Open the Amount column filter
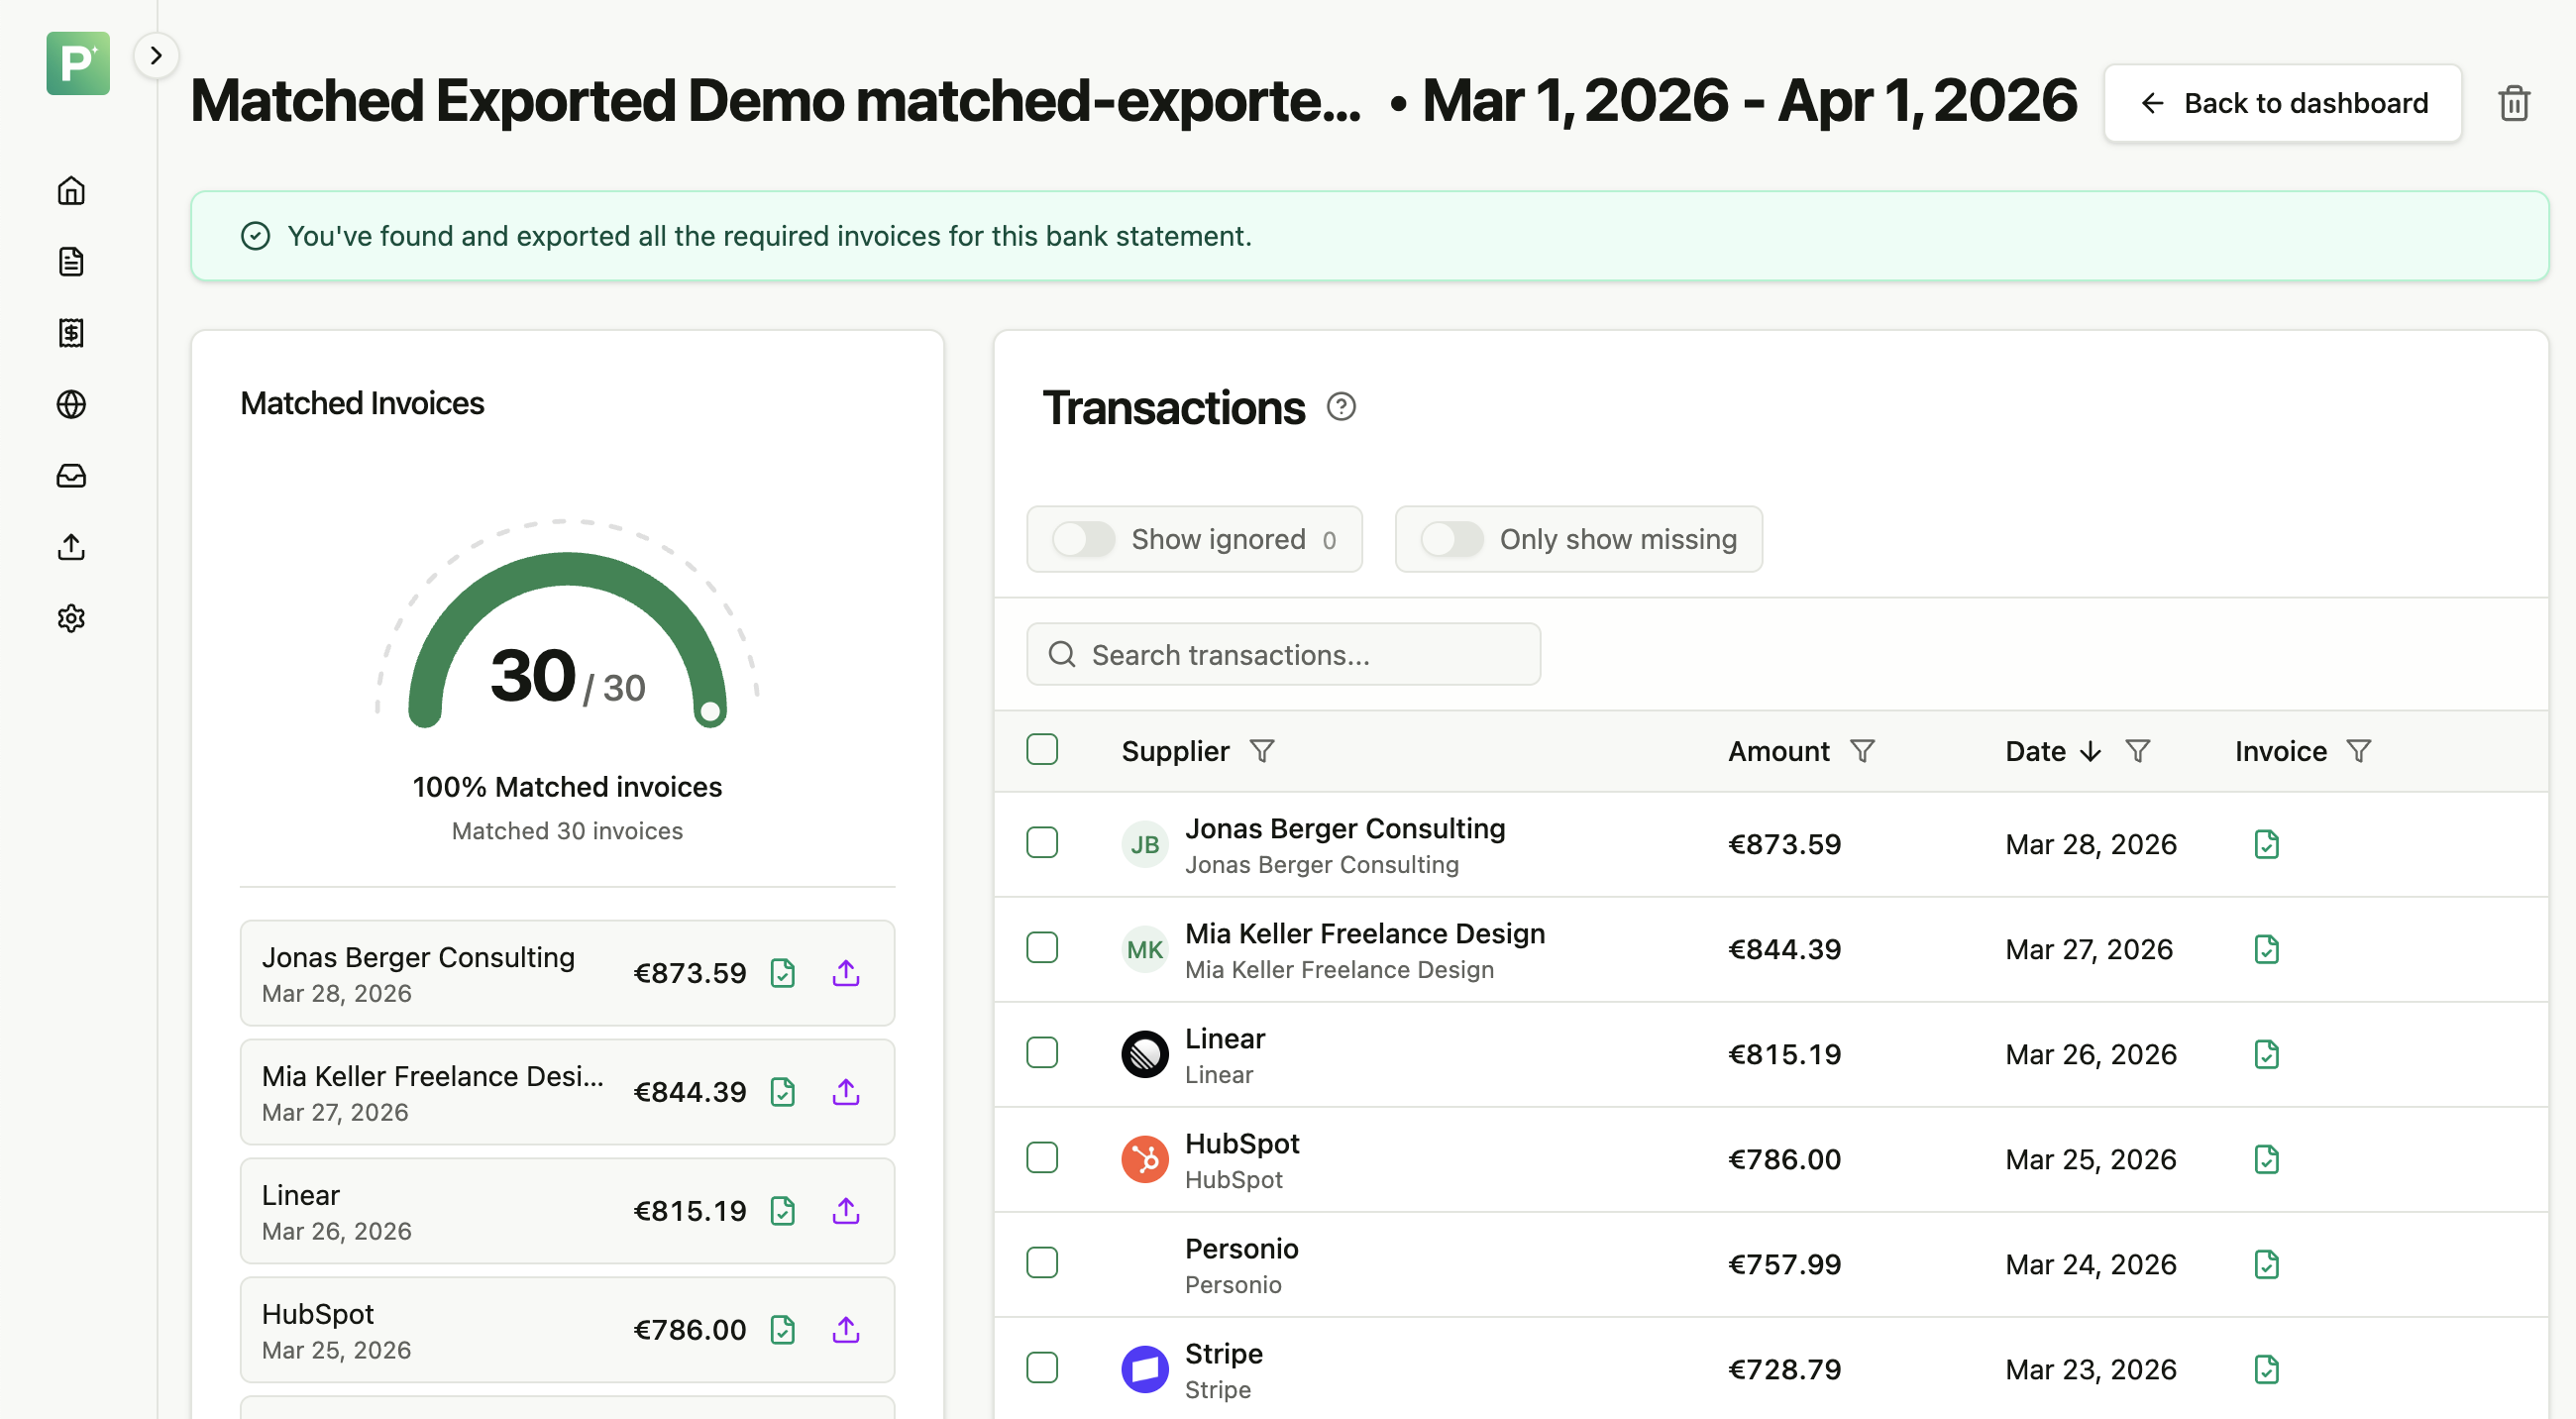 [x=1862, y=752]
